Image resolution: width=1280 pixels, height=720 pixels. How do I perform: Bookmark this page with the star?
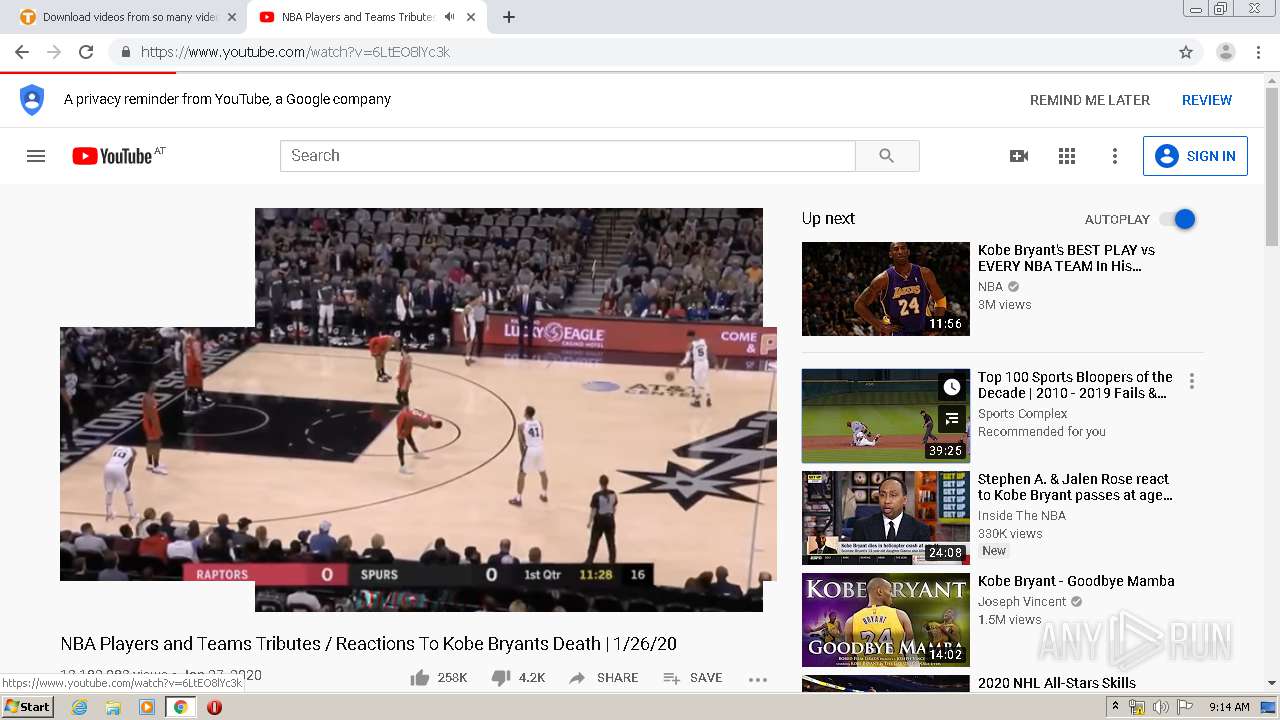[1186, 52]
